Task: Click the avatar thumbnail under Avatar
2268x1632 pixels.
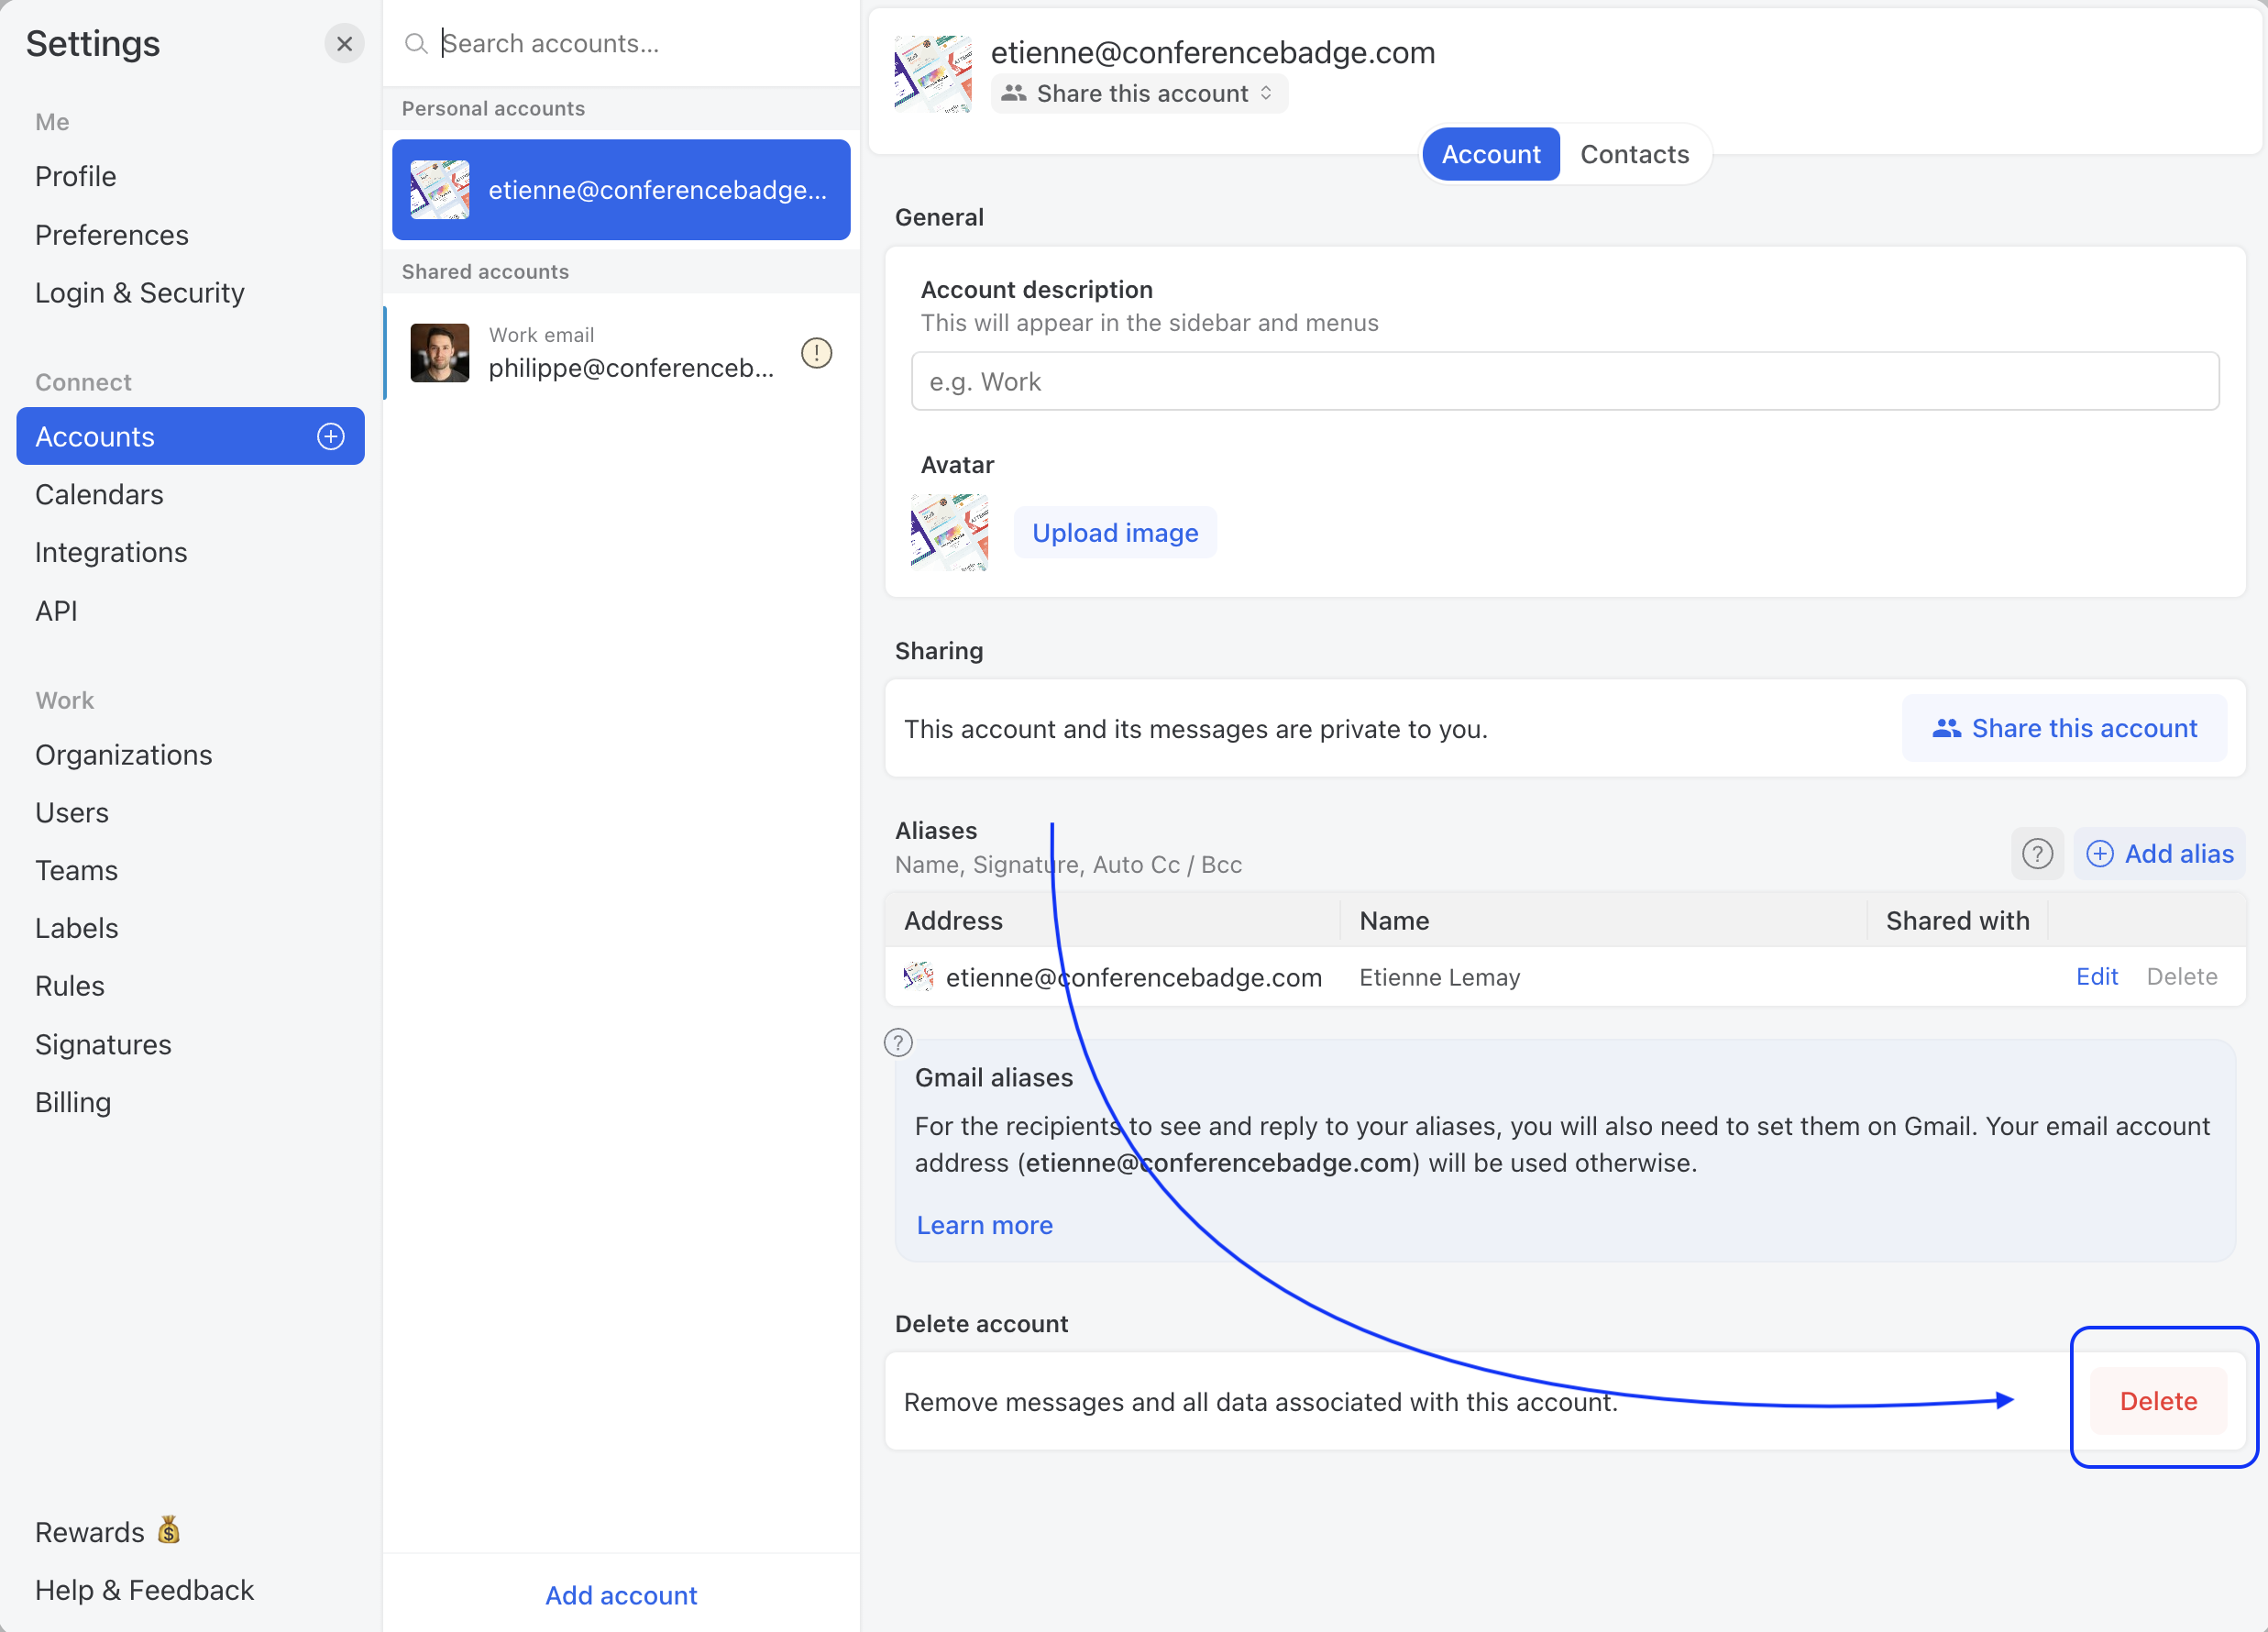Action: [x=949, y=533]
